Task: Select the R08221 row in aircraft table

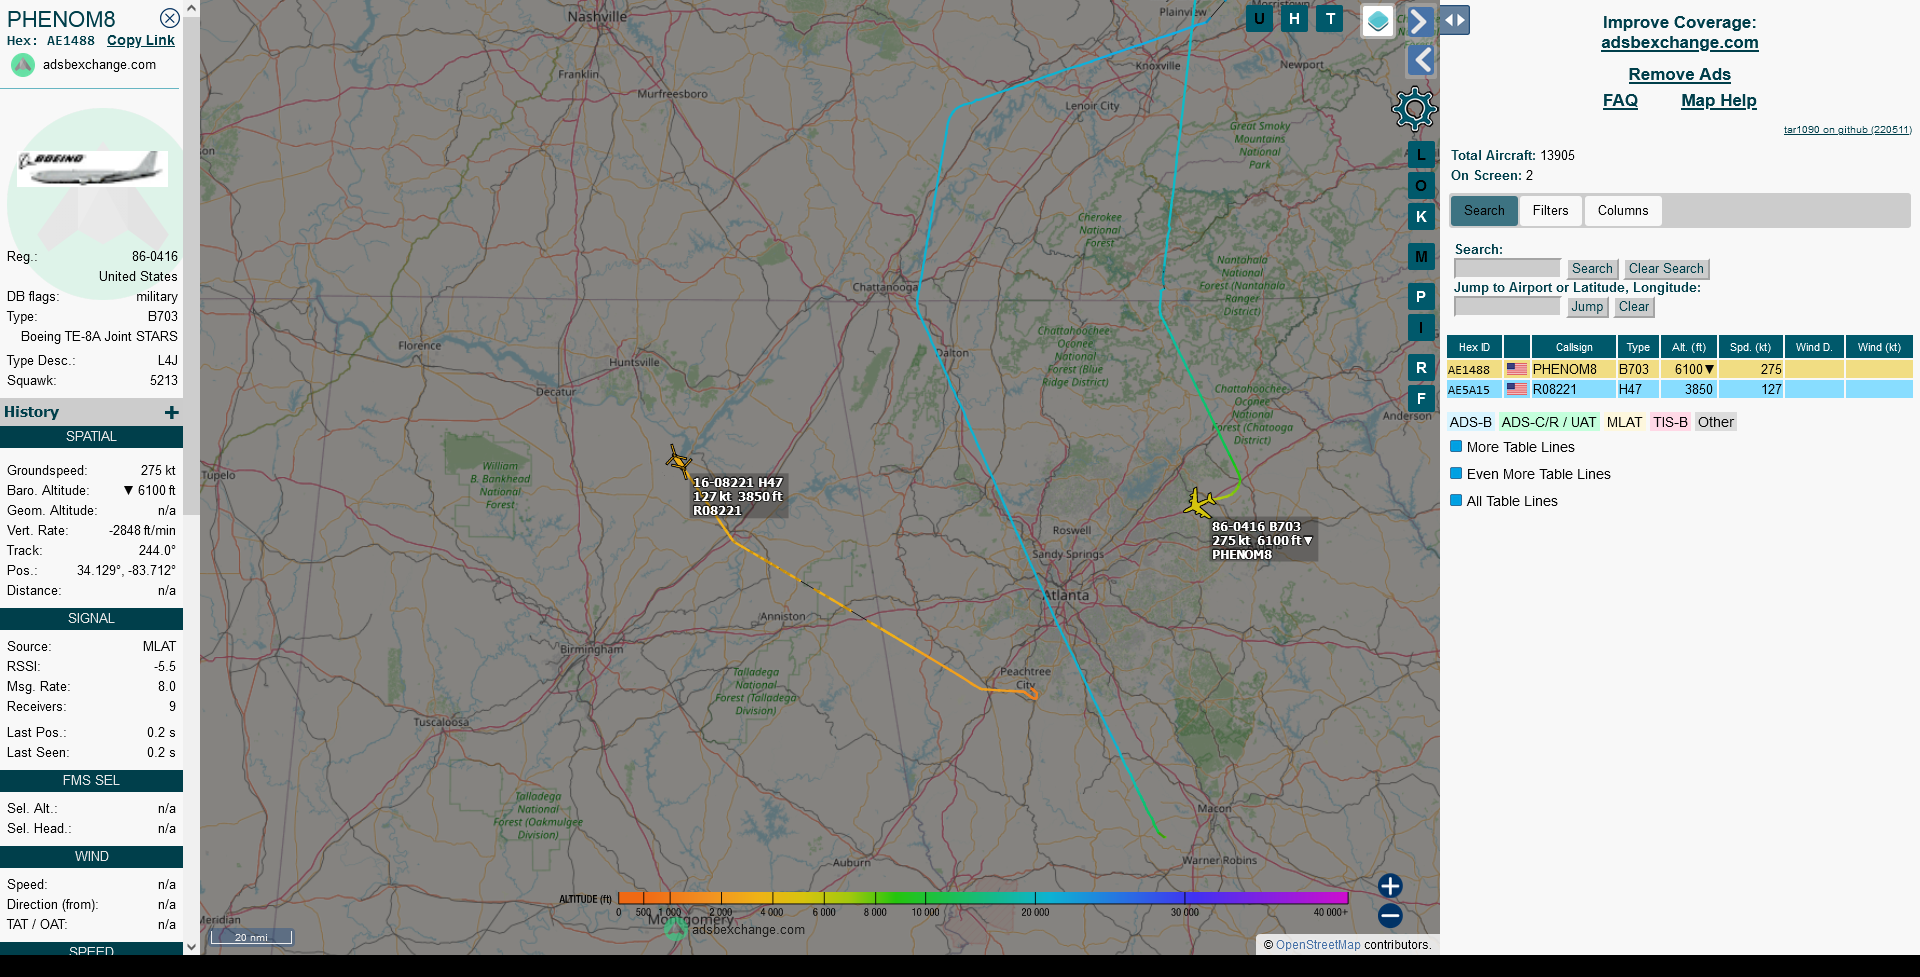Action: (1679, 389)
